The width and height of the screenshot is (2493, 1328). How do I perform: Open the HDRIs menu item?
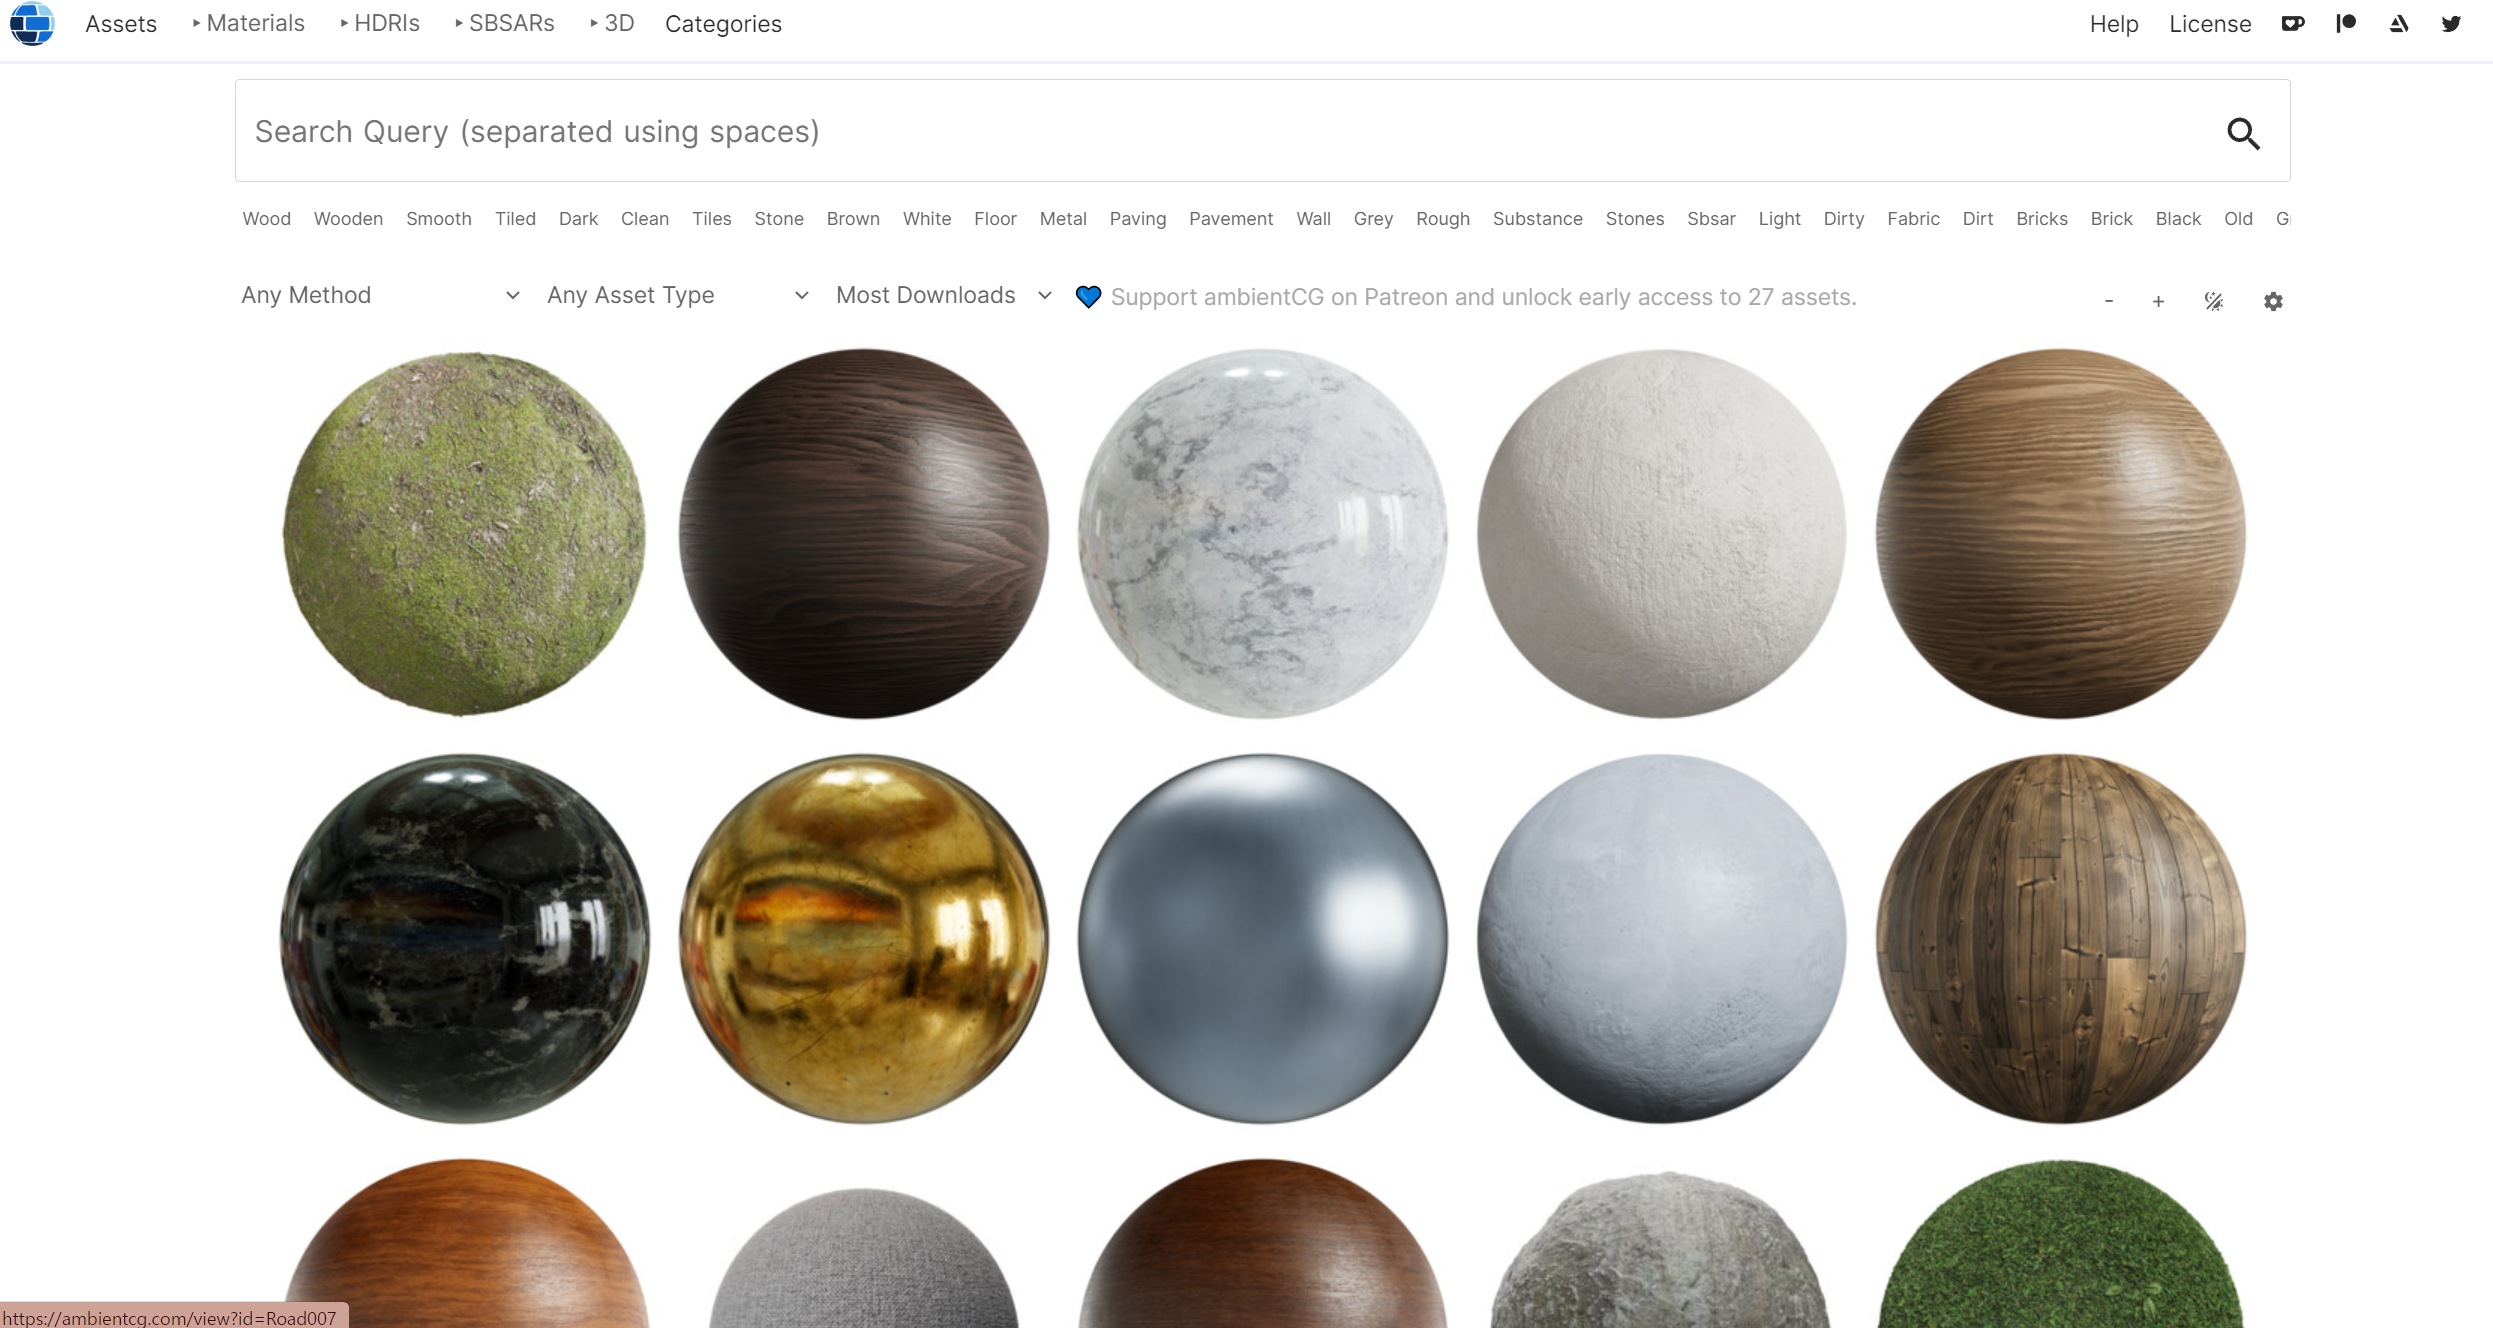coord(386,23)
